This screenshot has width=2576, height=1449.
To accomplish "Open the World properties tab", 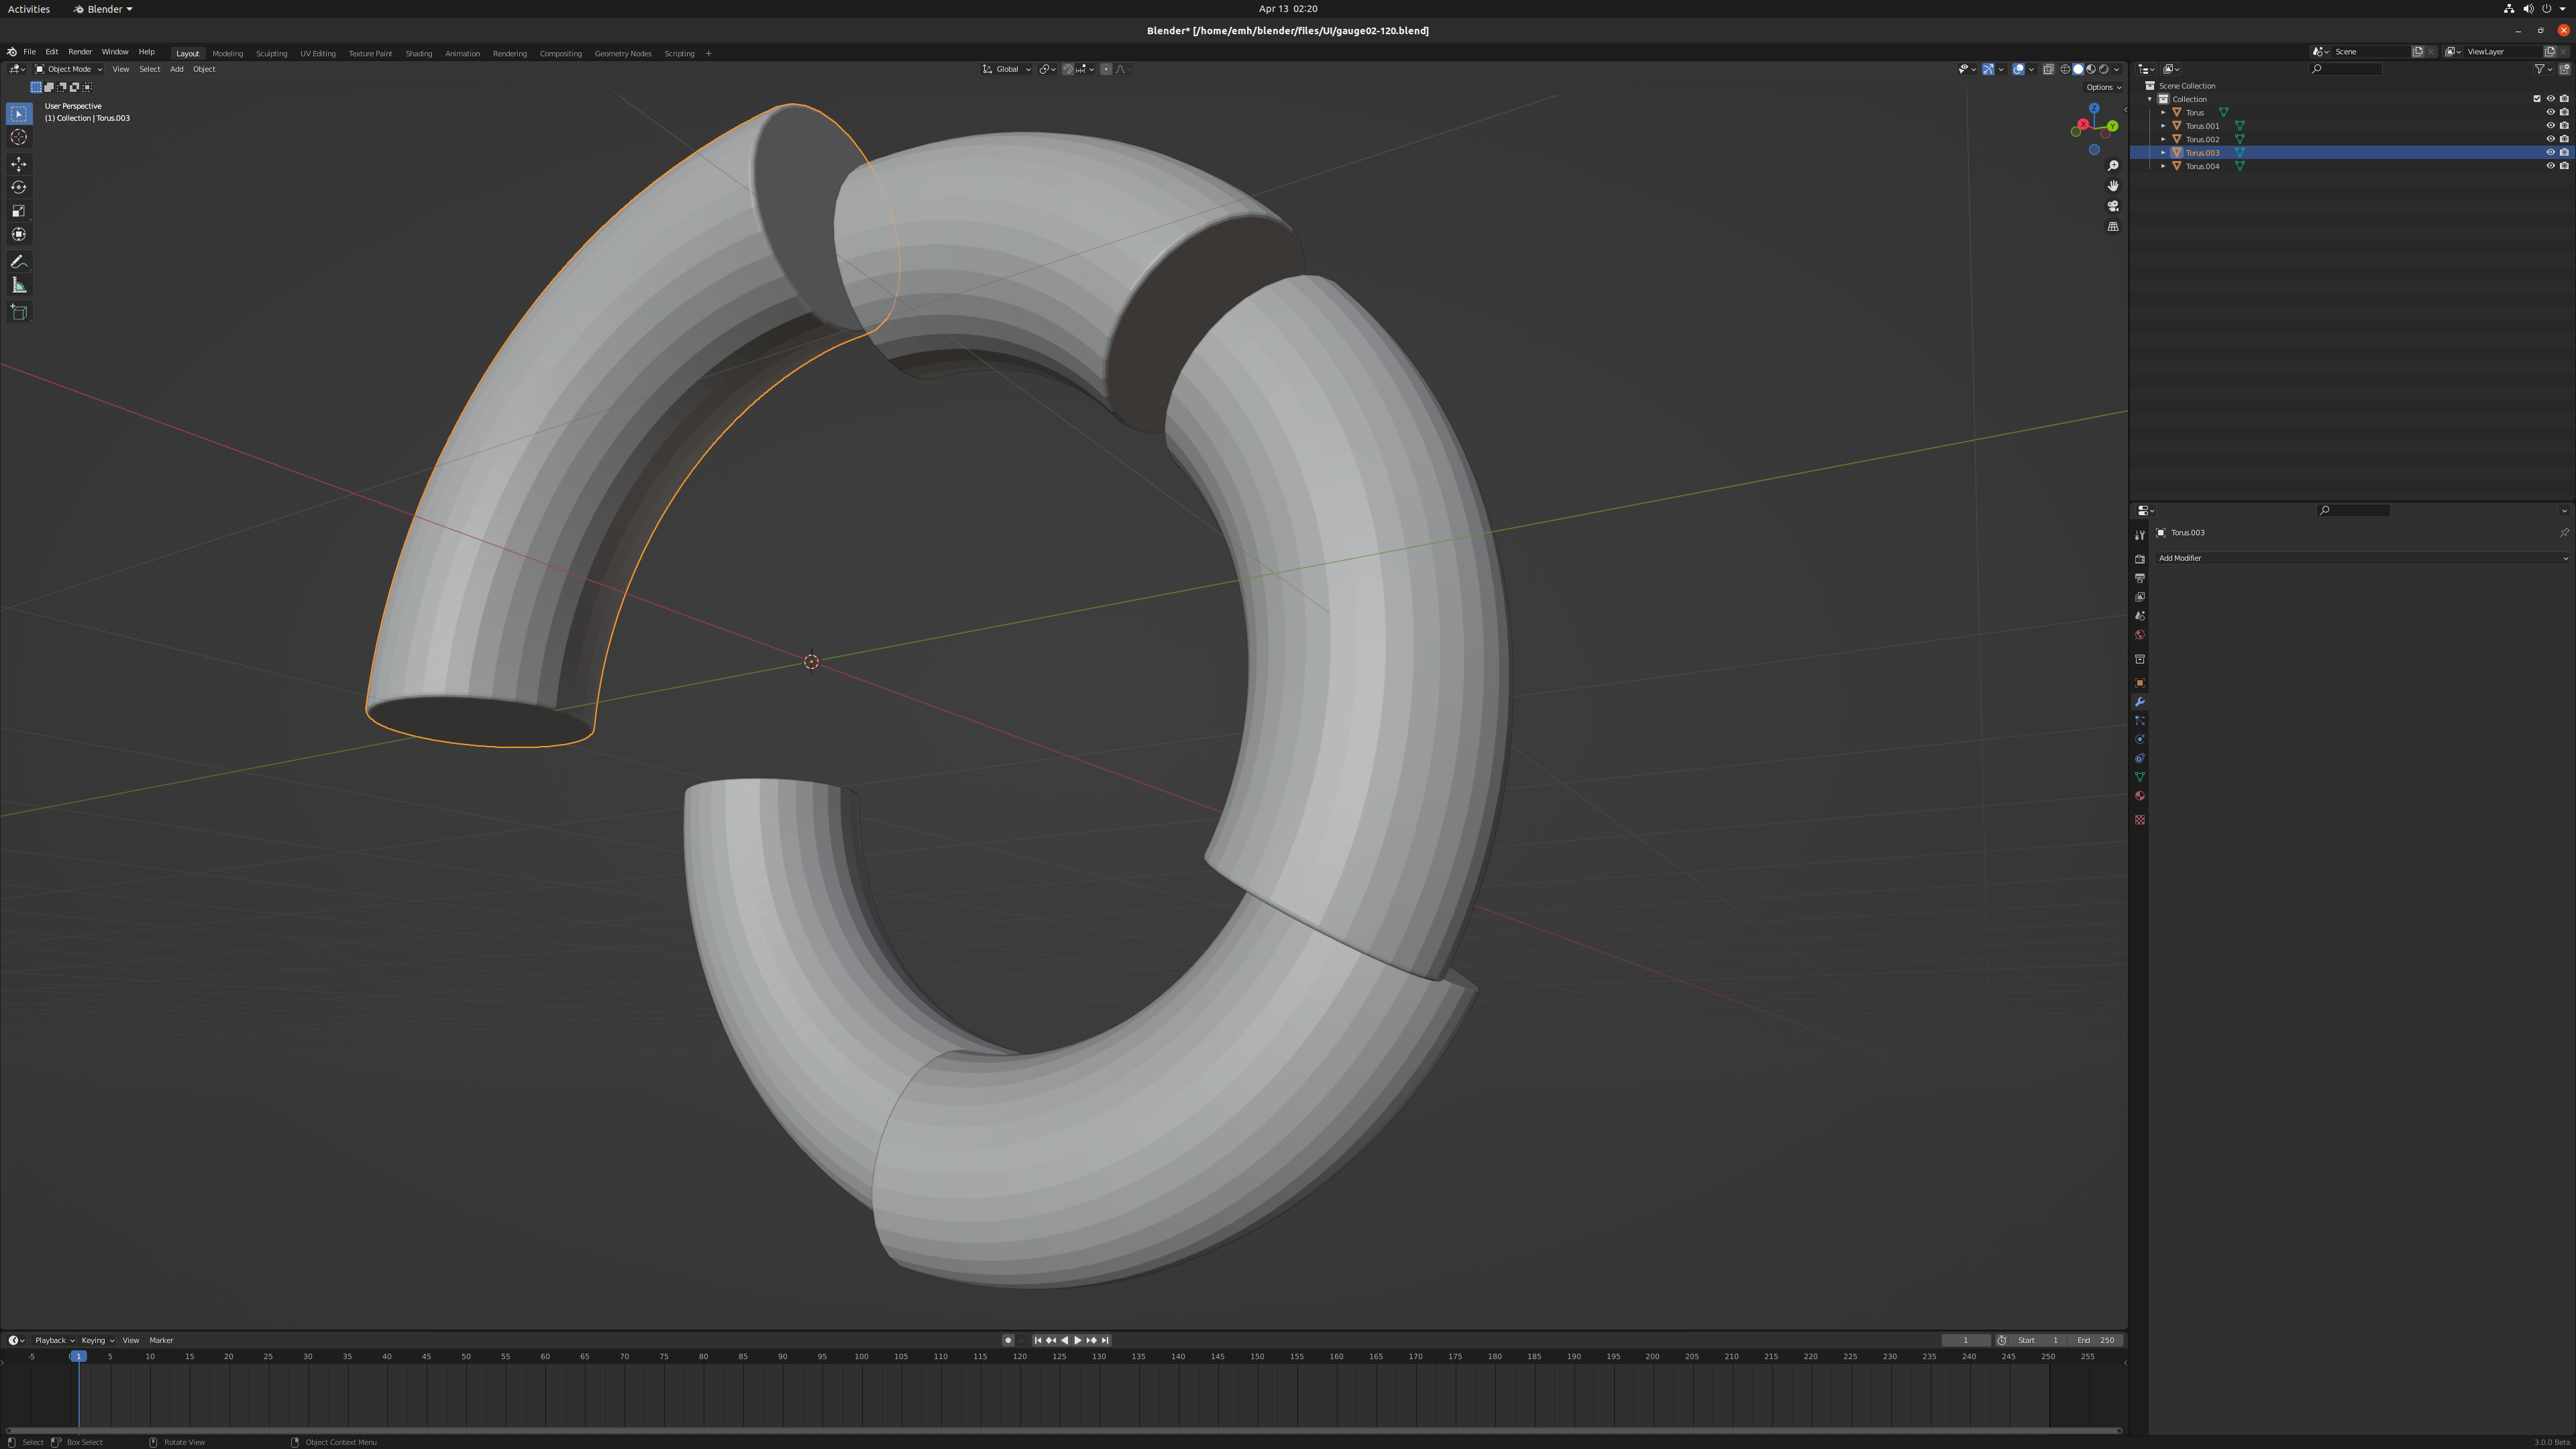I will pos(2140,635).
